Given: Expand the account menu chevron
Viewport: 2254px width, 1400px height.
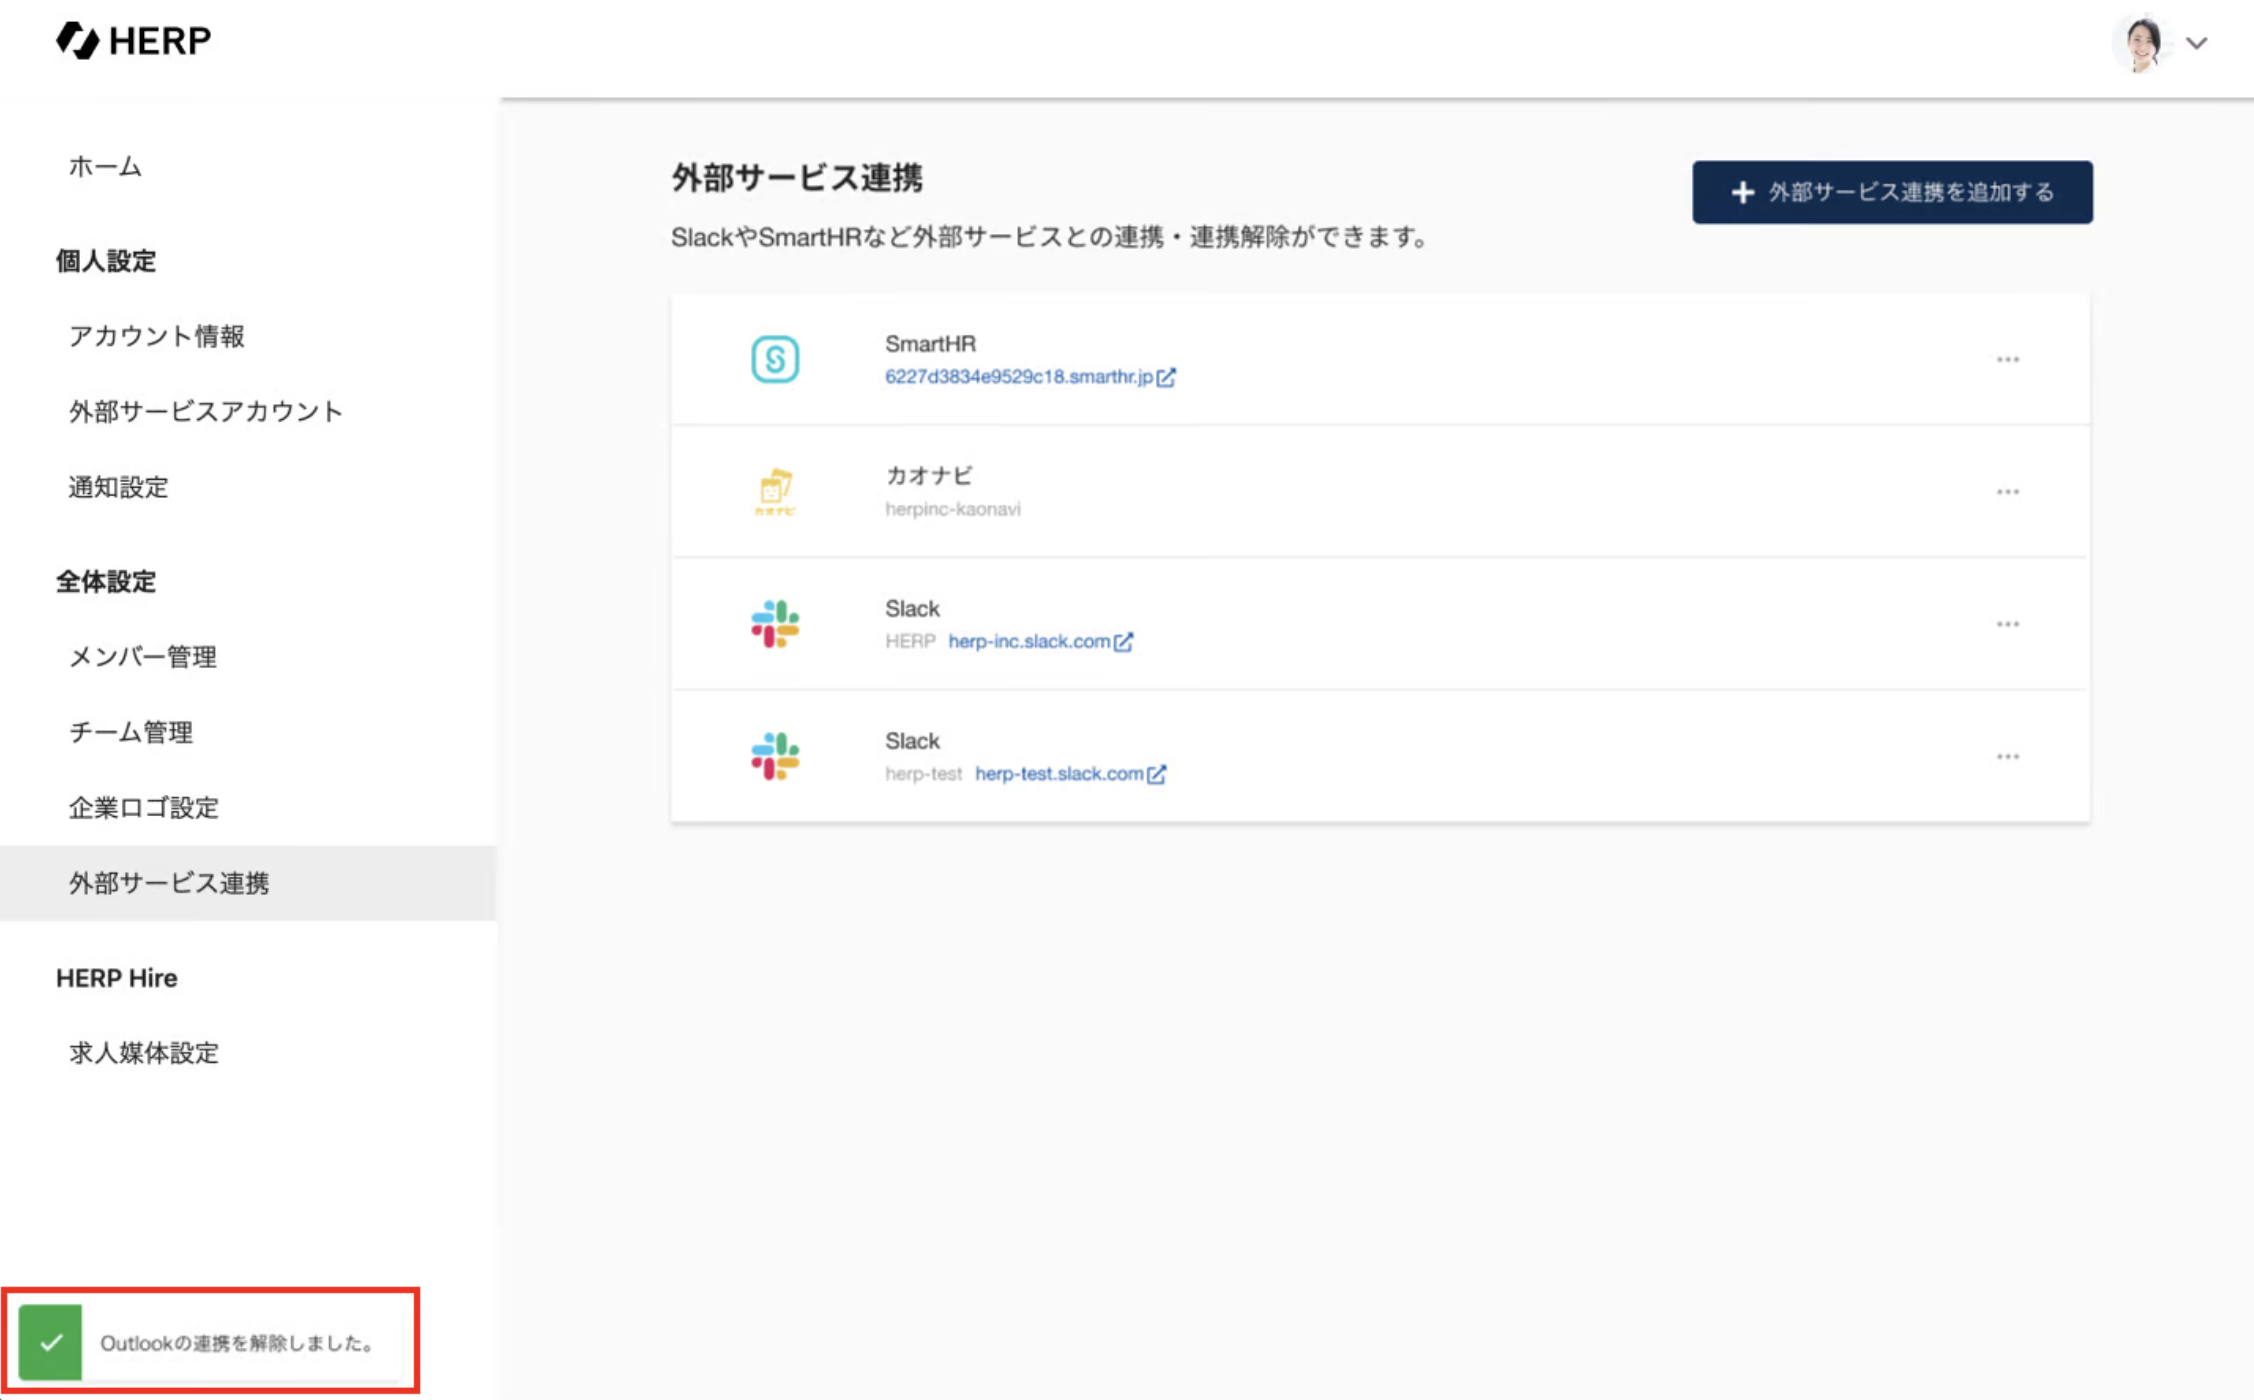Looking at the screenshot, I should 2197,43.
